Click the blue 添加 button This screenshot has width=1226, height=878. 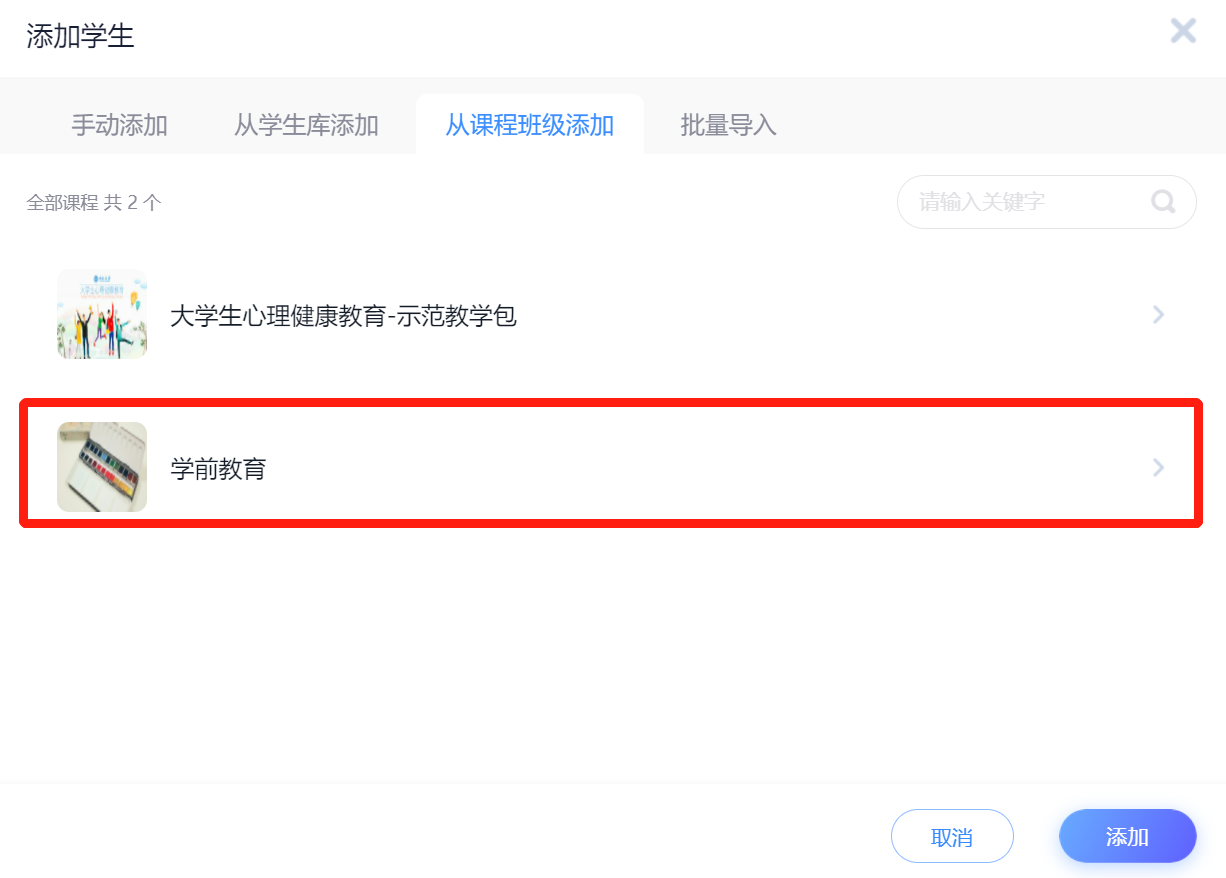pyautogui.click(x=1127, y=836)
